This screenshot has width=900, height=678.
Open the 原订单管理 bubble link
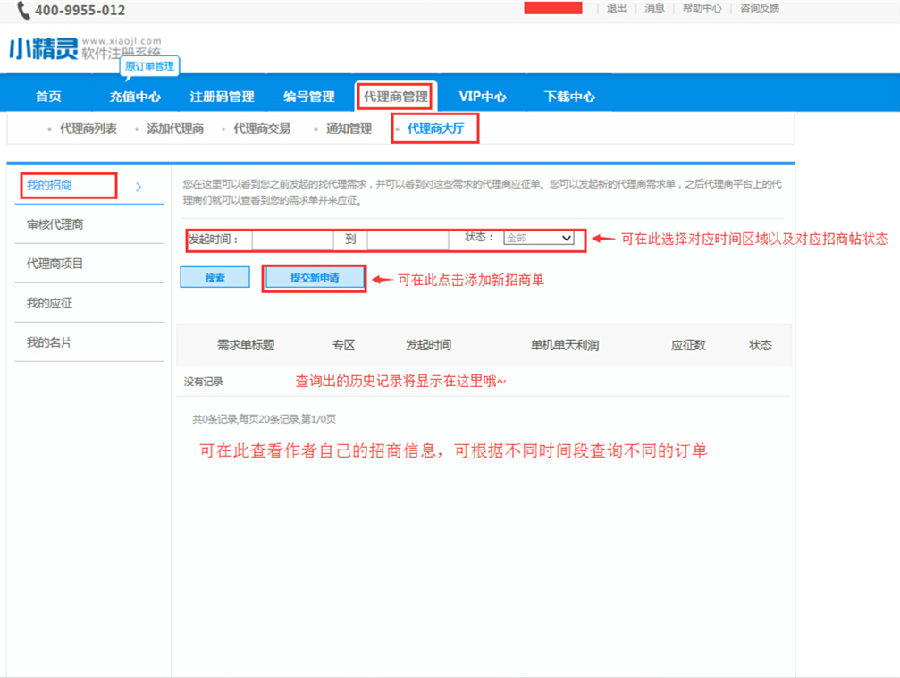pyautogui.click(x=150, y=67)
